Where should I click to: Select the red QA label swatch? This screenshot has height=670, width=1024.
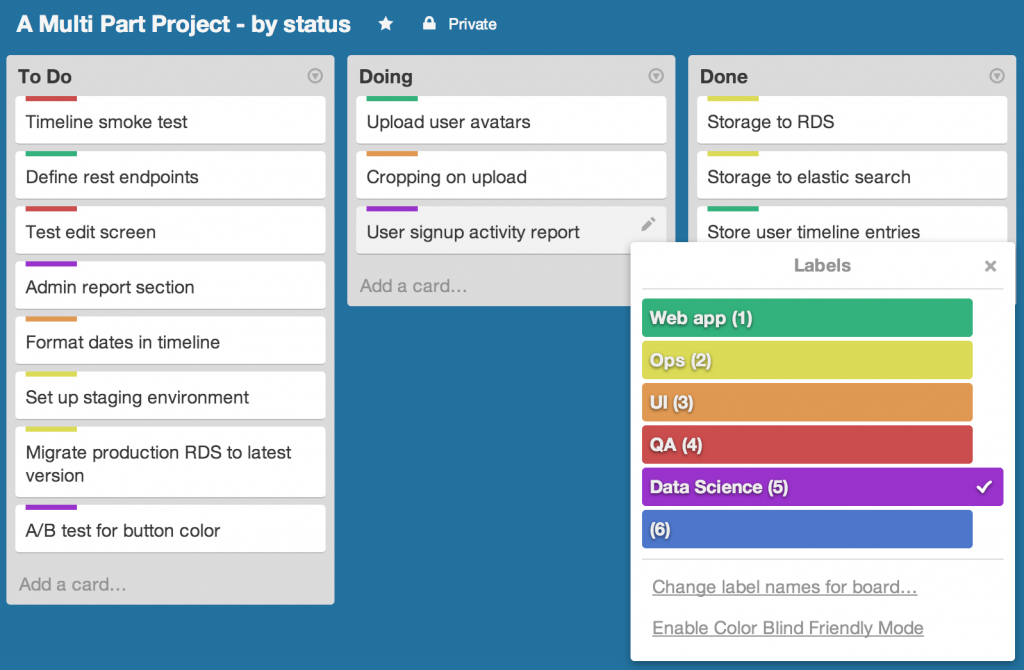pos(807,444)
